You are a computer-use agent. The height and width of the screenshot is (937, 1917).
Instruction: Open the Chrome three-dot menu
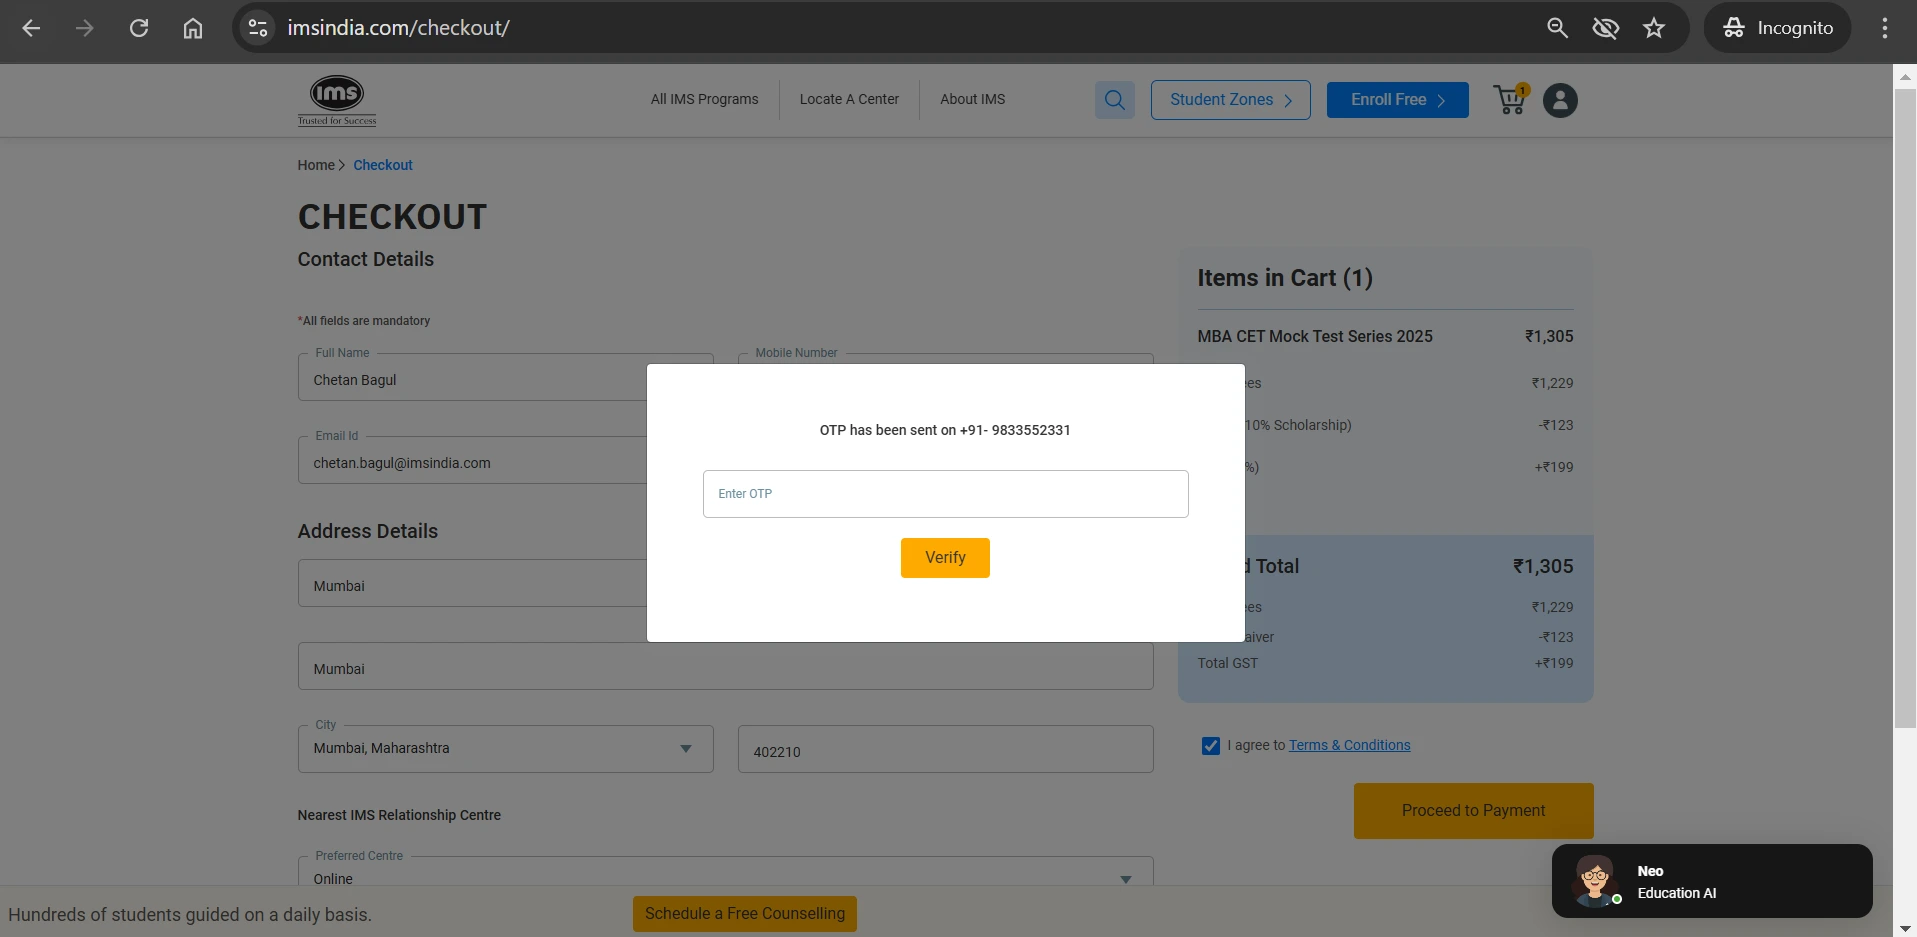point(1885,28)
